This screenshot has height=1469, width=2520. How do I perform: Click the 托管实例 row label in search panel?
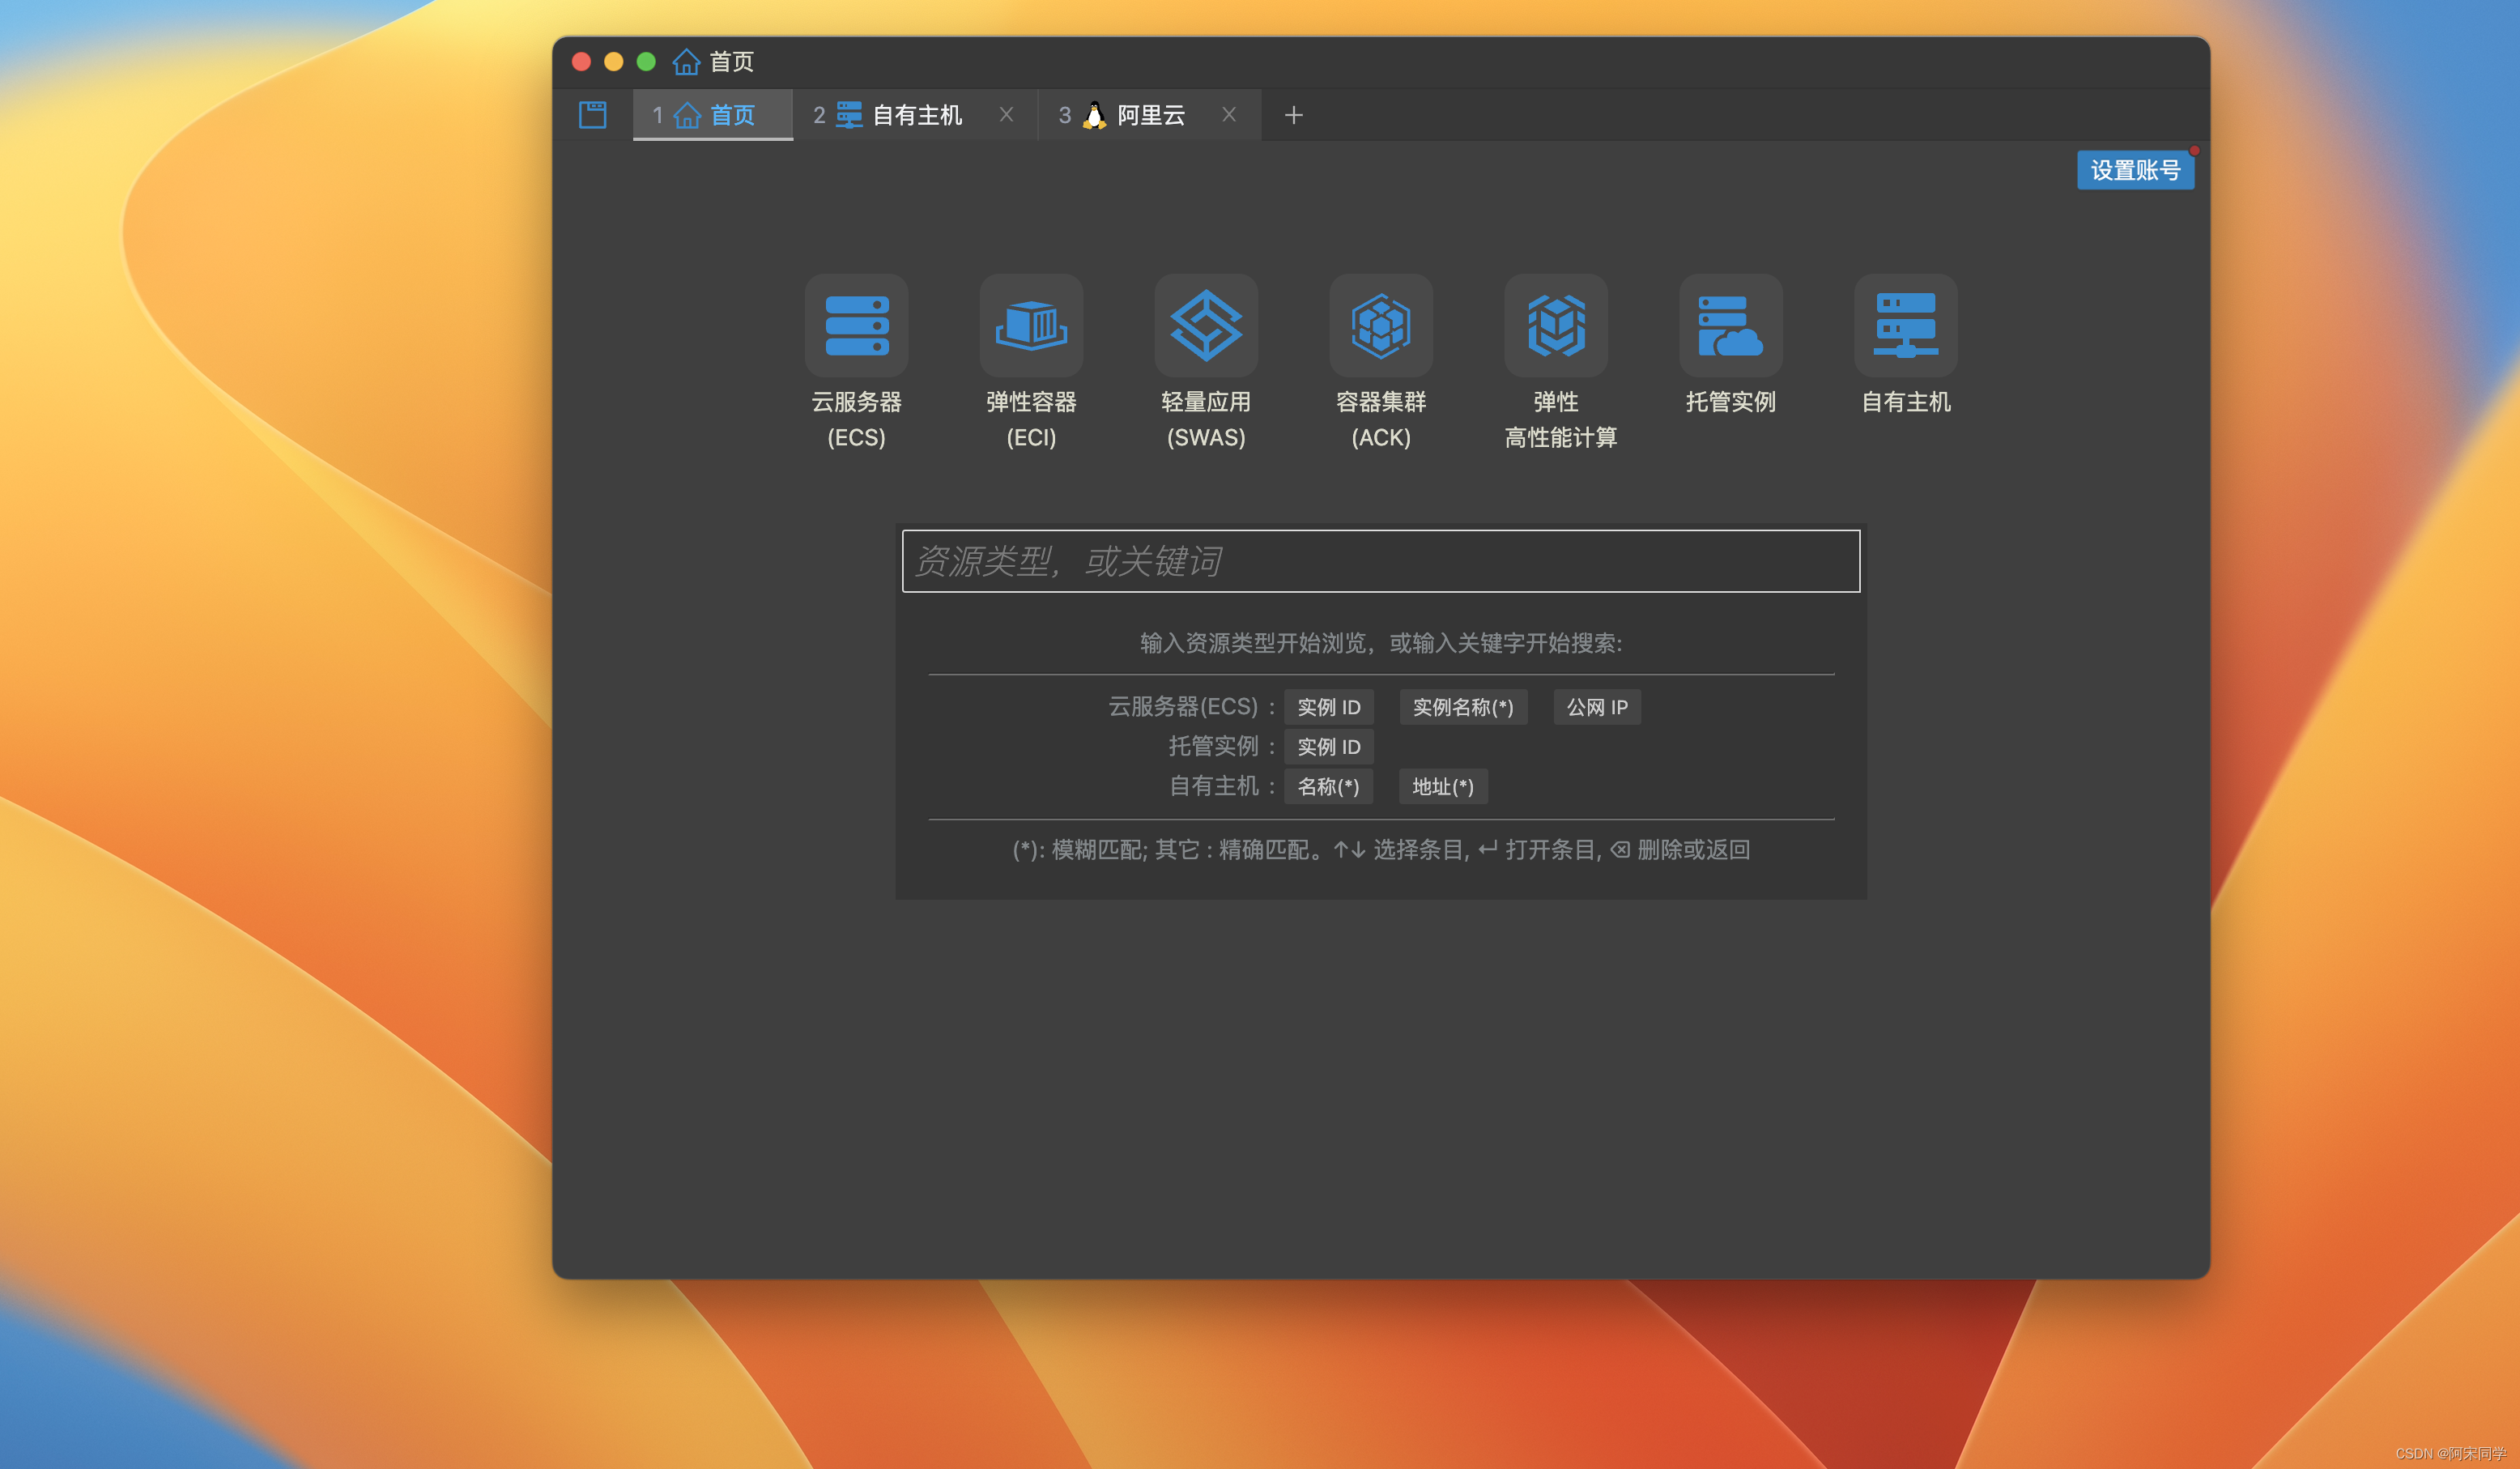[x=1213, y=746]
